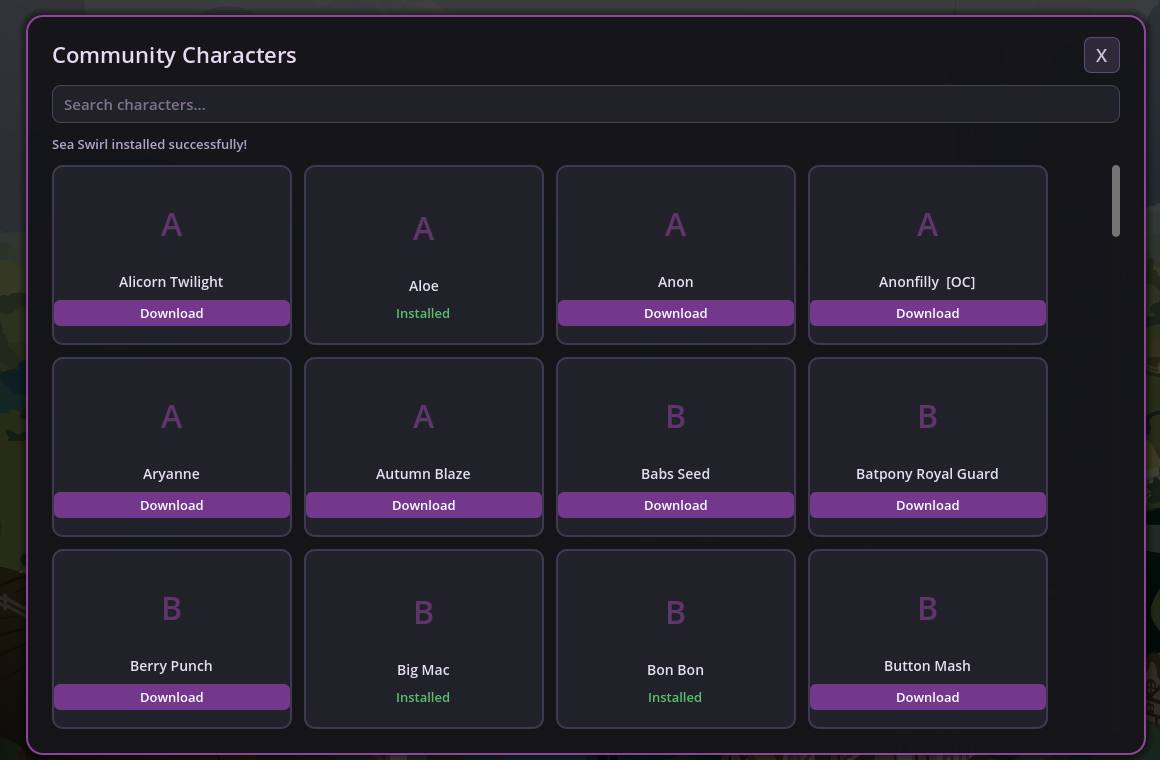Download the Anon character
The image size is (1160, 760).
pyautogui.click(x=675, y=313)
